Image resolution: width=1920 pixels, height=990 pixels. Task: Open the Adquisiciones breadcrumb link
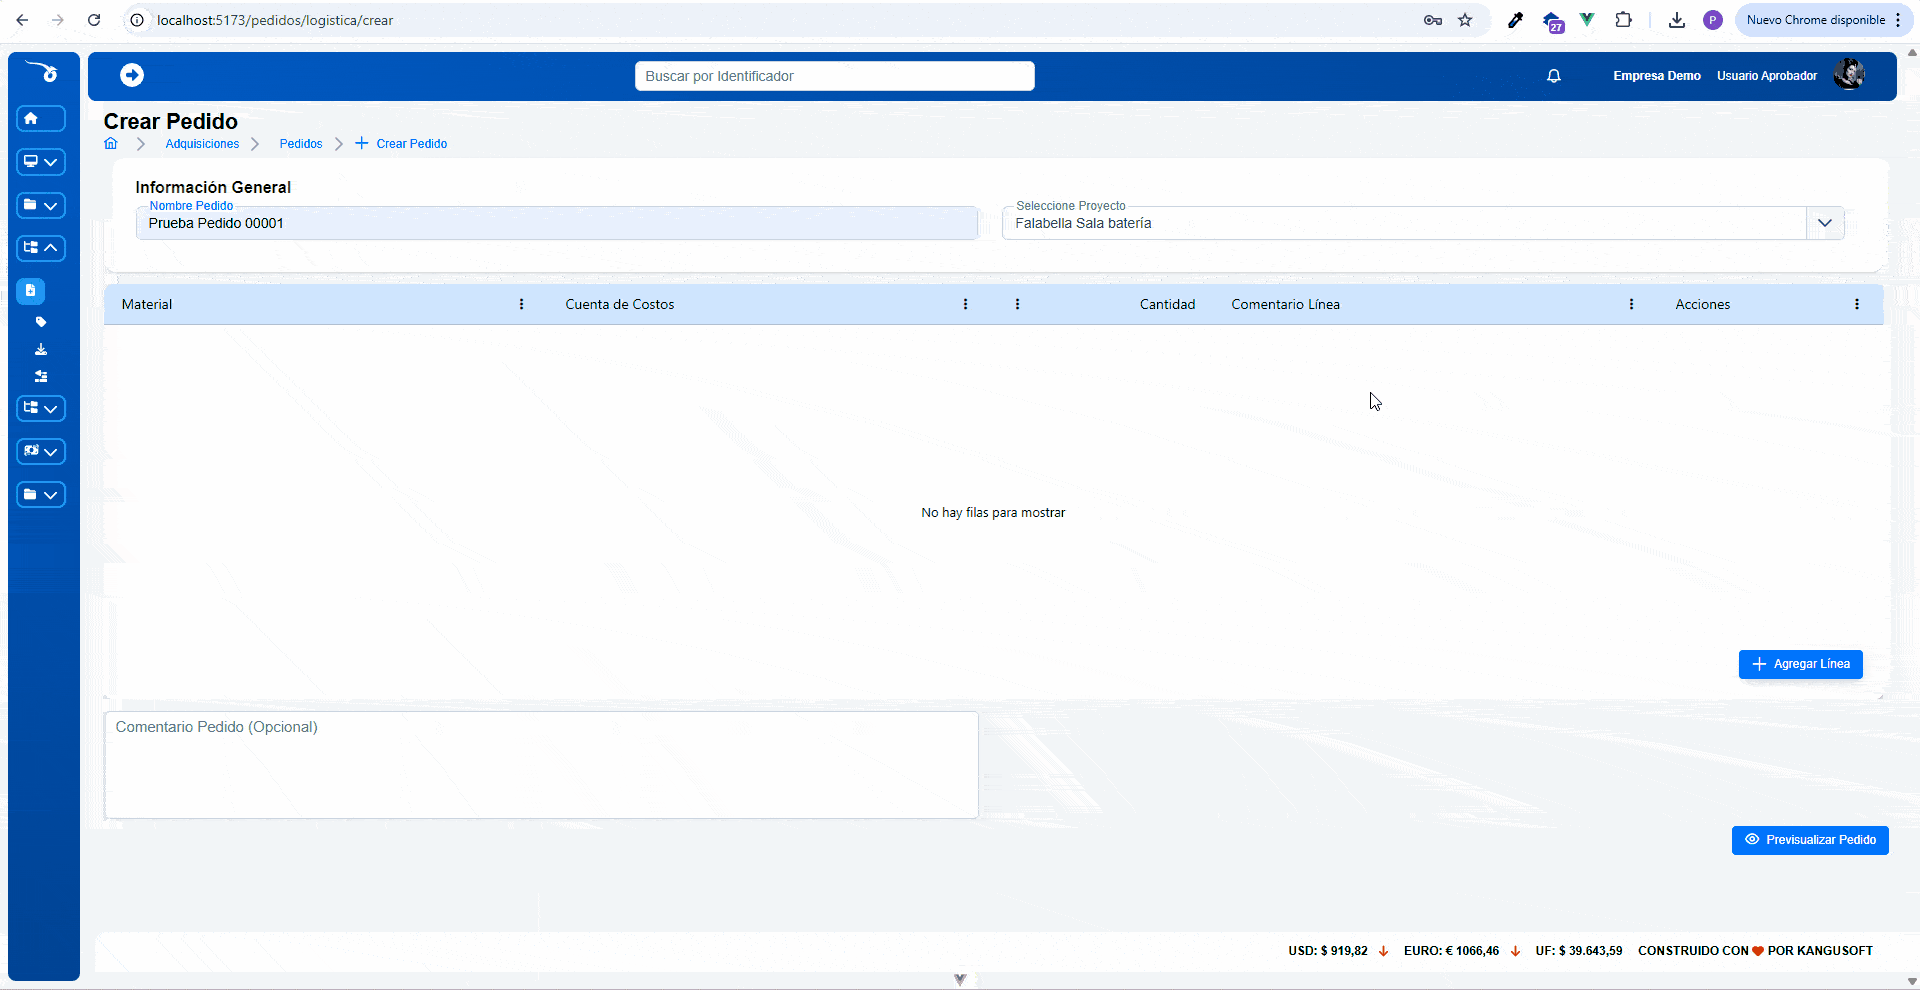202,144
